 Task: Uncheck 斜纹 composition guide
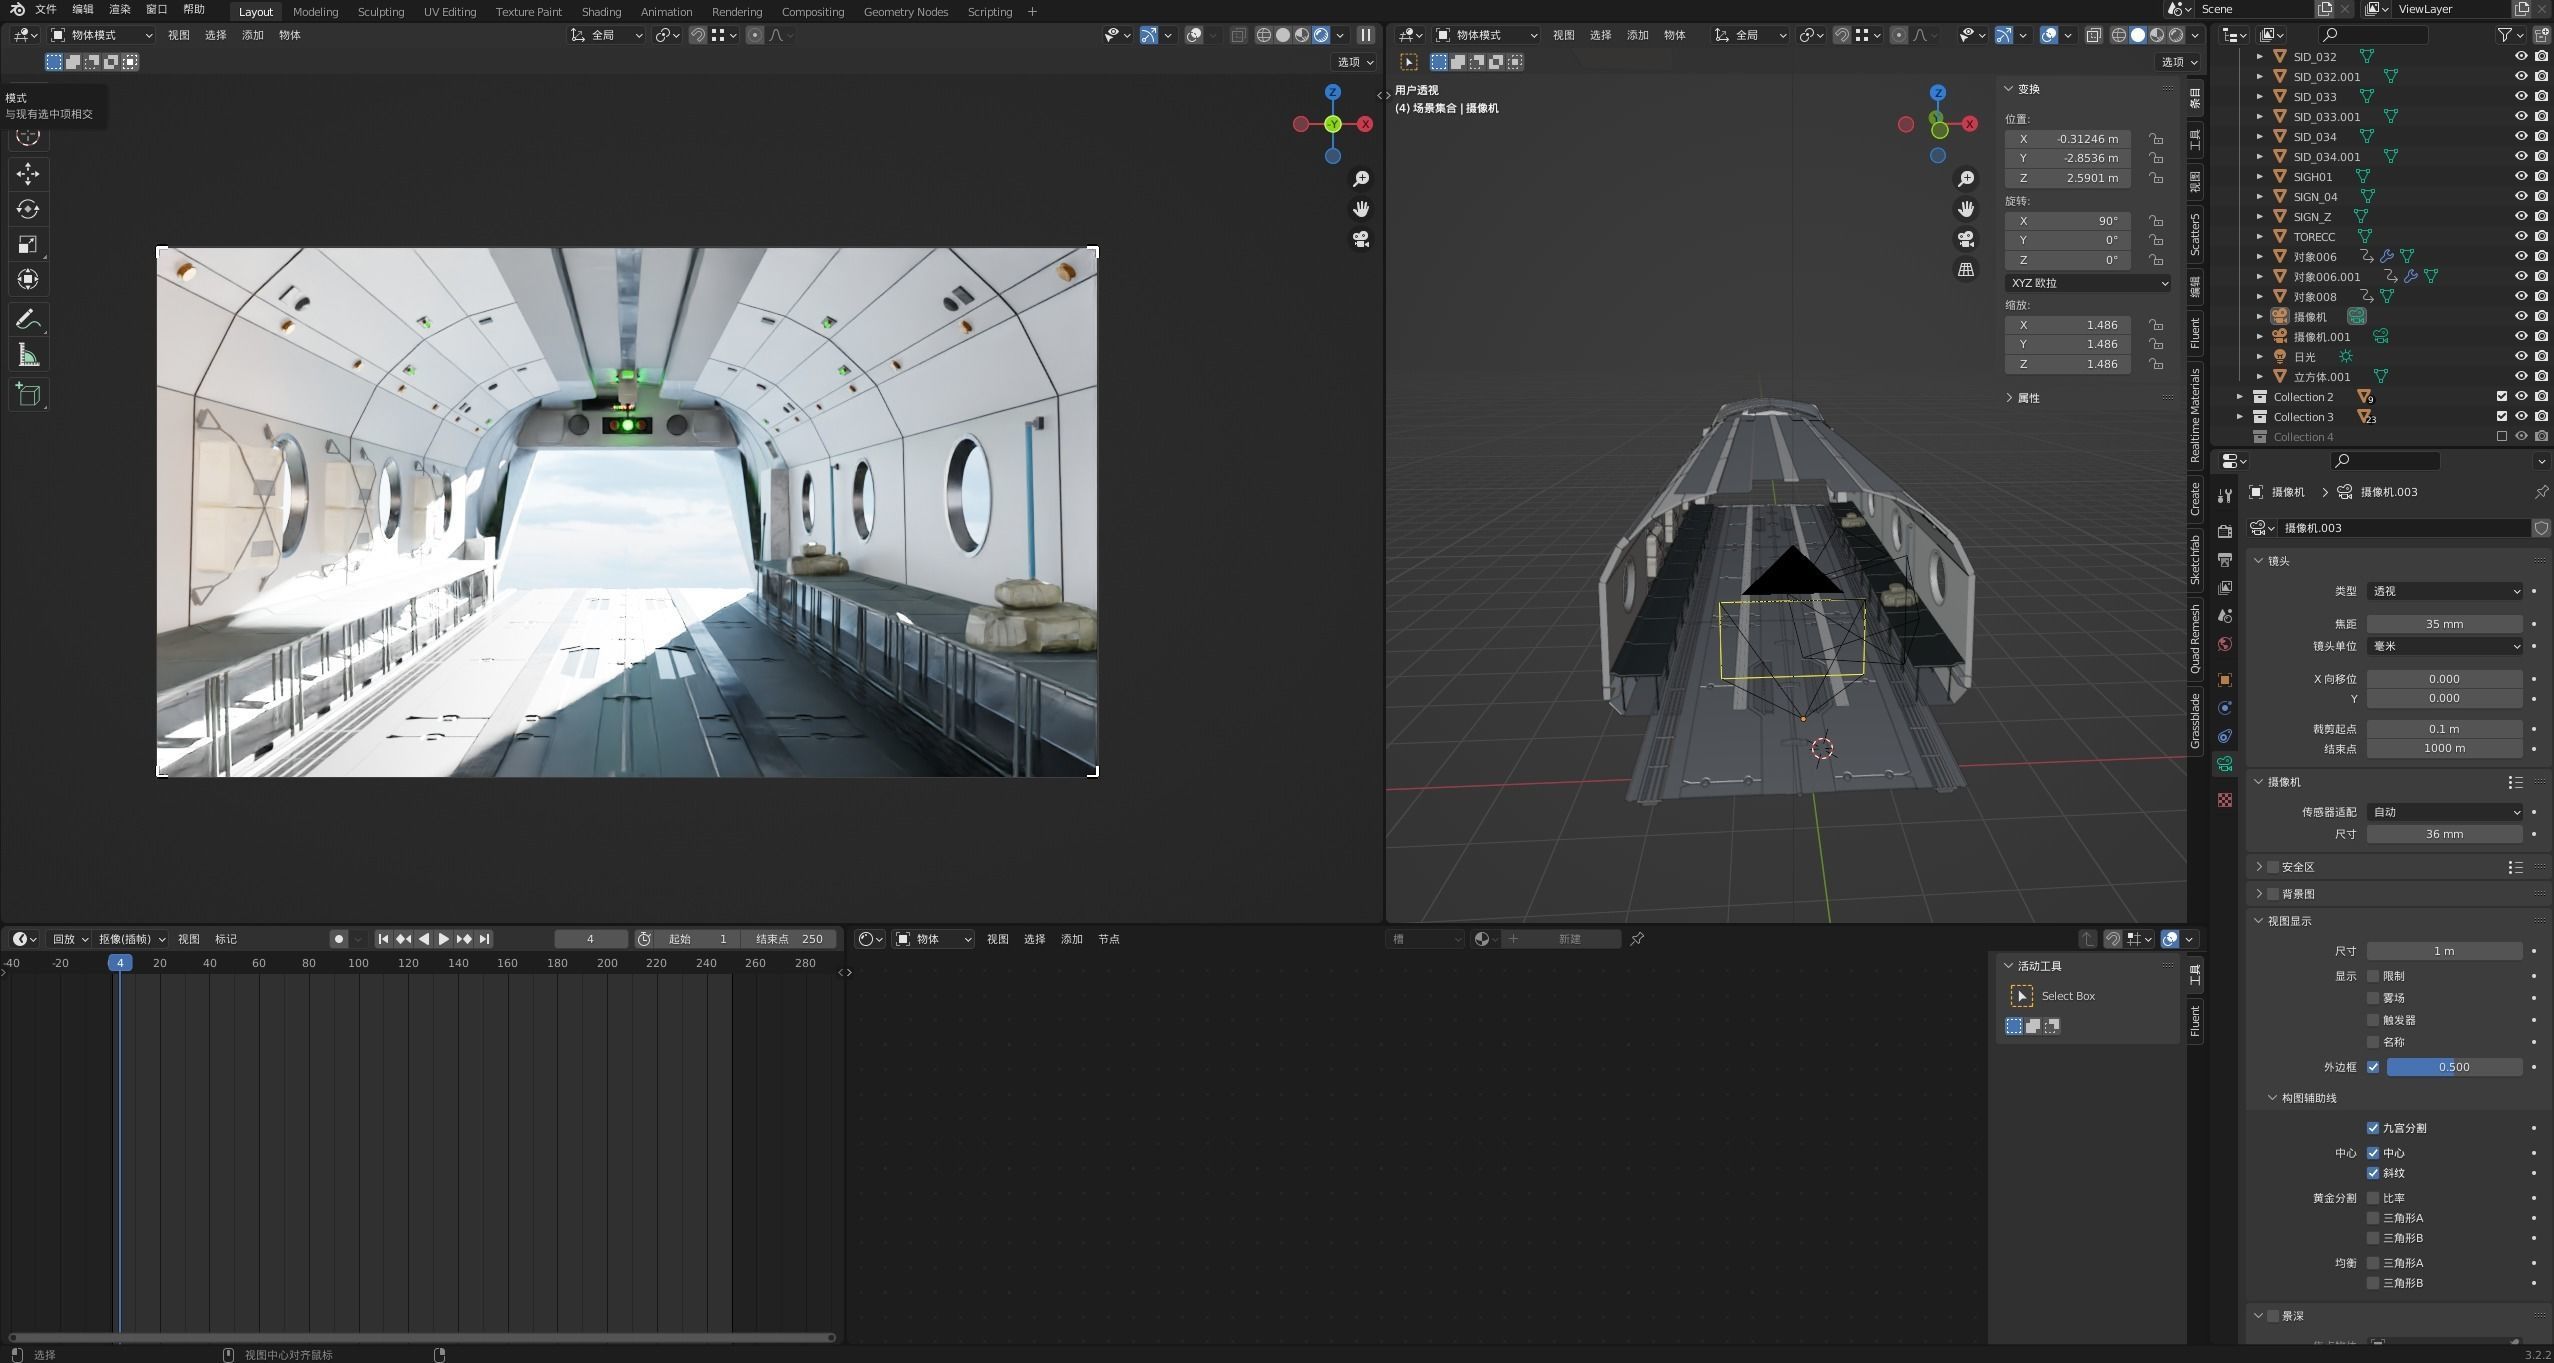click(2373, 1173)
